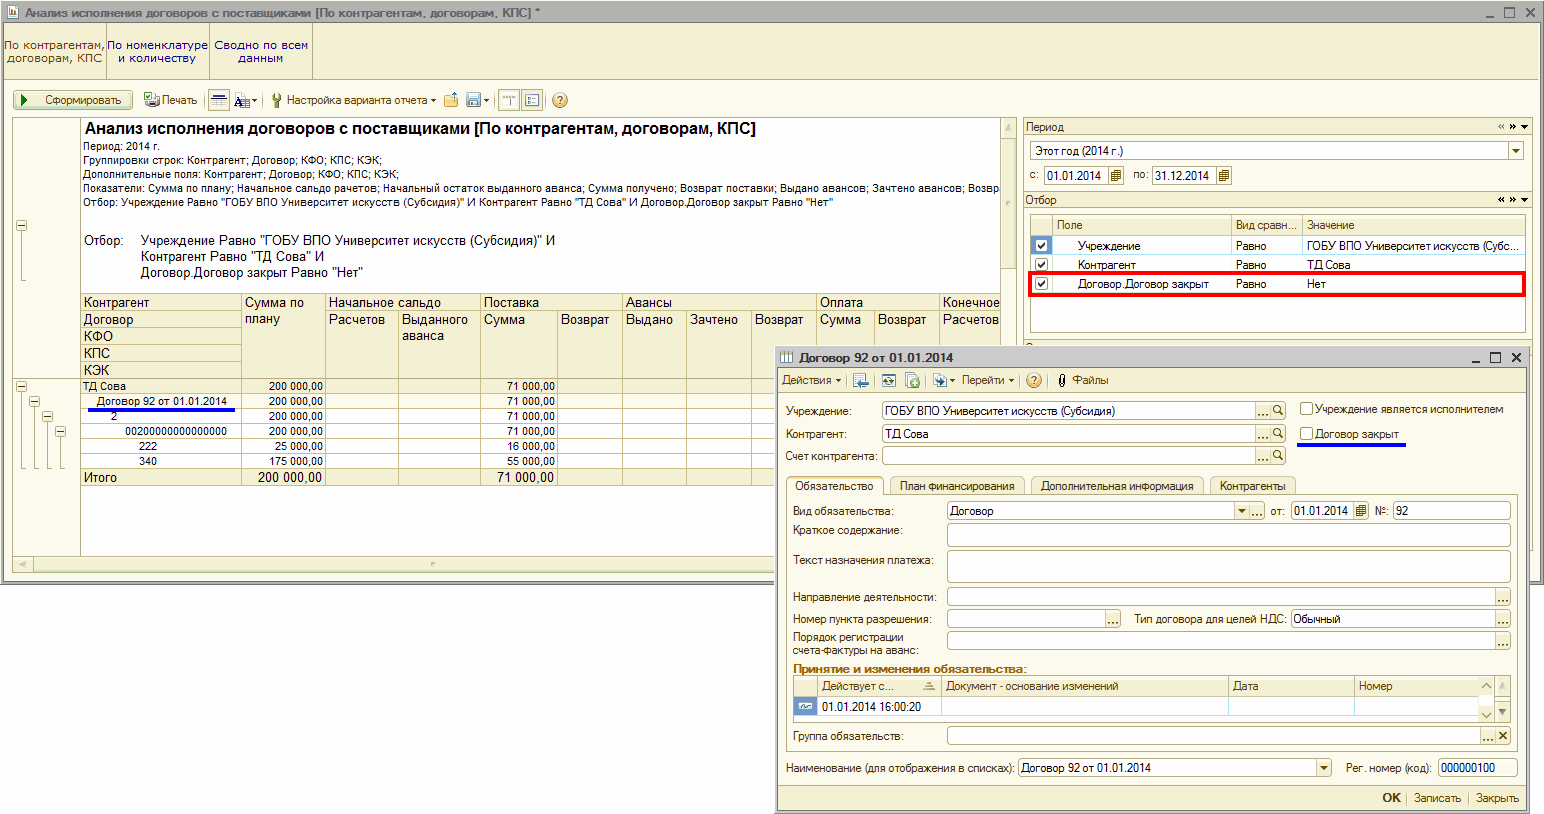Click ellipsis select button for Учреждение field
Screen dimensions: 1544x814
tap(1263, 411)
